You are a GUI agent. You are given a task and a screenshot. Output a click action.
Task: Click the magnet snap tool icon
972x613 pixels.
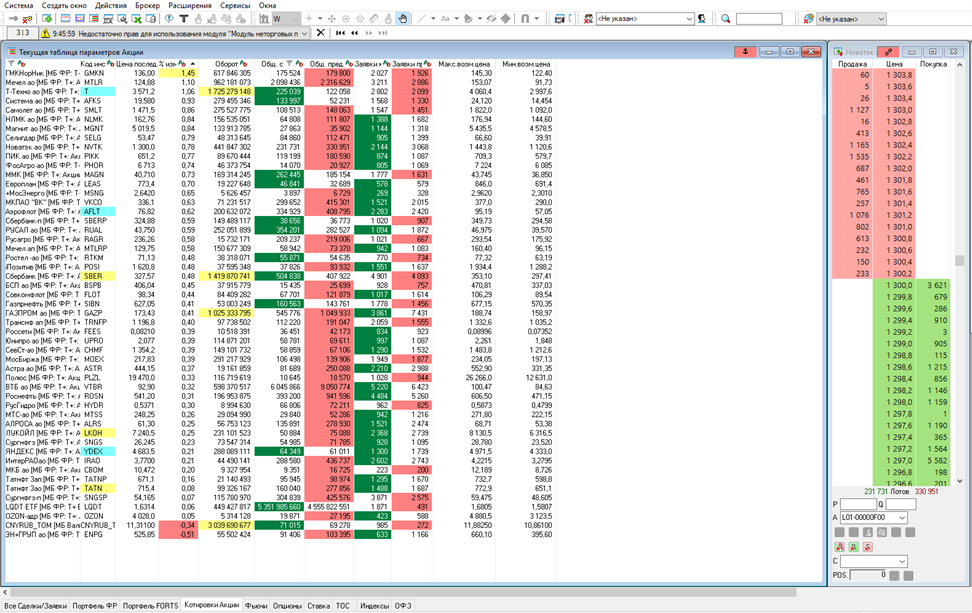point(525,19)
